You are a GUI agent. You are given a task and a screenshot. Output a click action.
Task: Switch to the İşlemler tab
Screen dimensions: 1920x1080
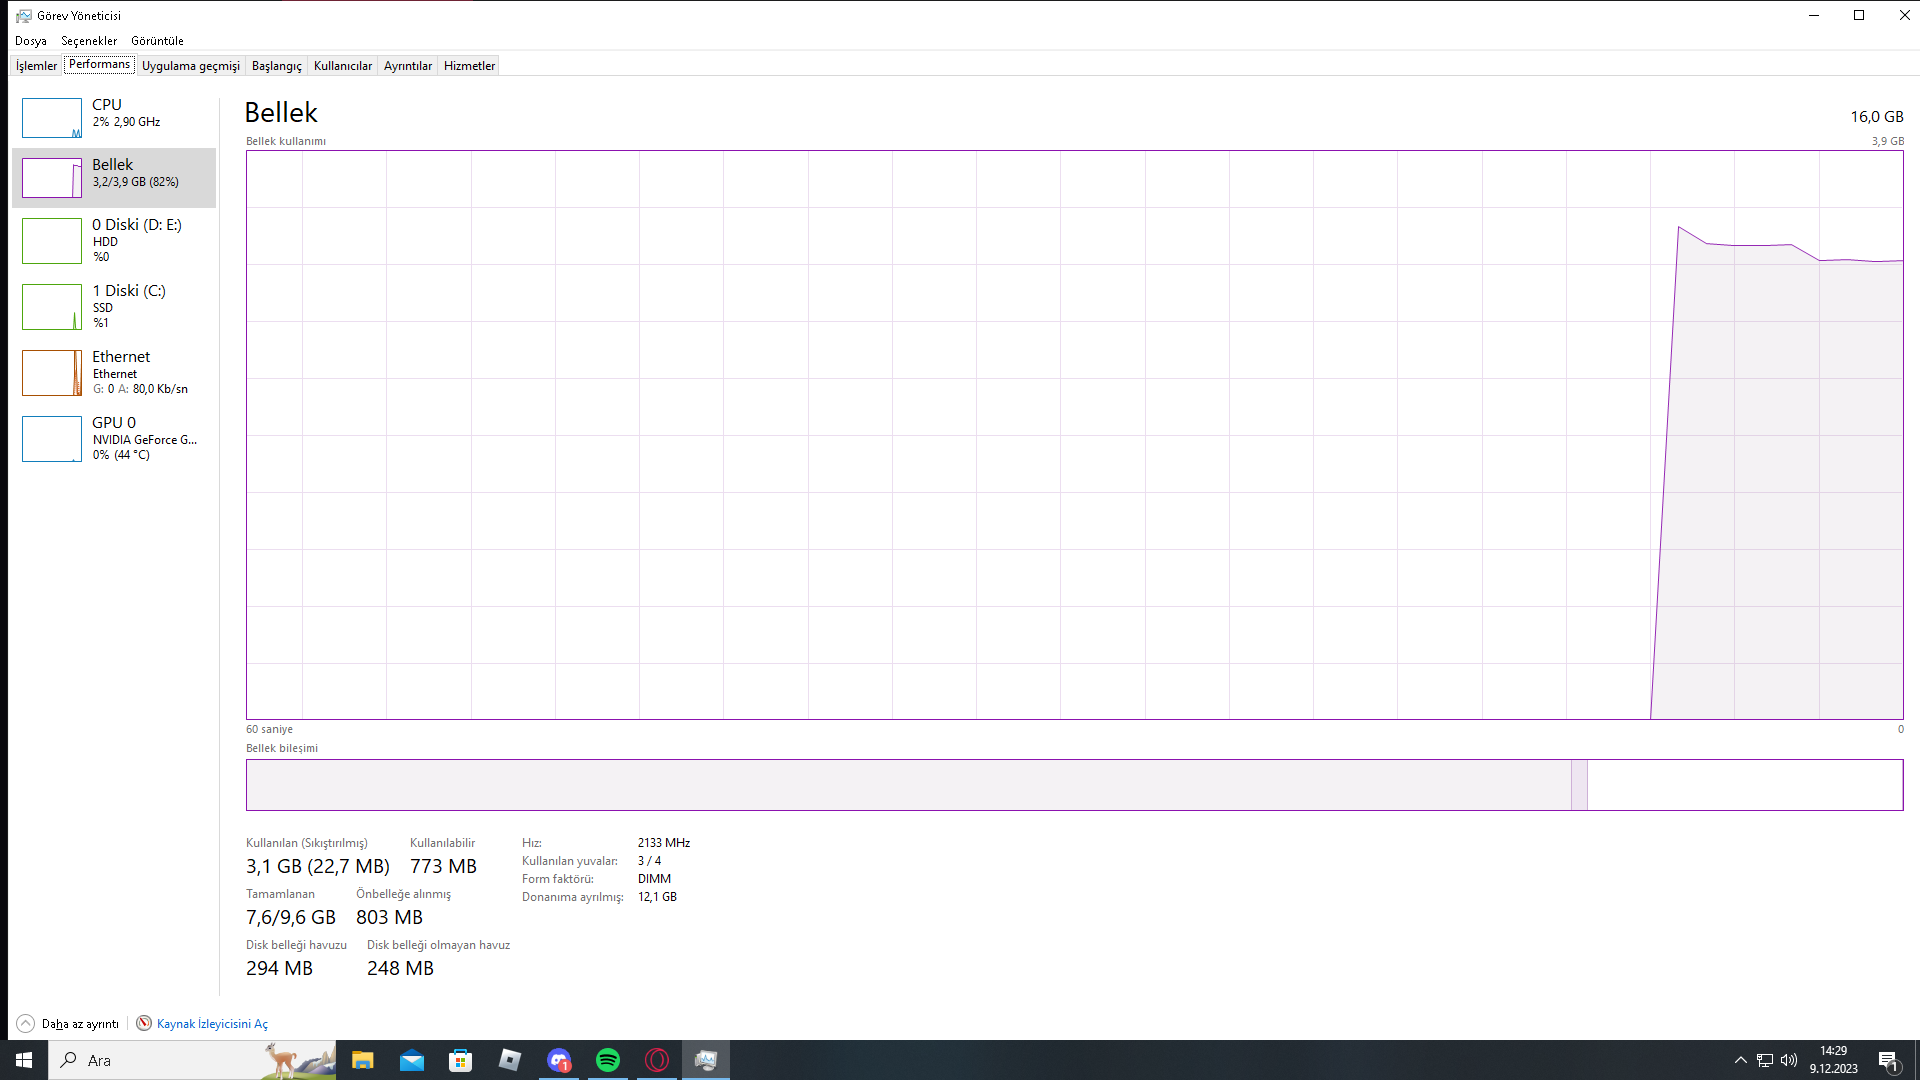[x=36, y=66]
